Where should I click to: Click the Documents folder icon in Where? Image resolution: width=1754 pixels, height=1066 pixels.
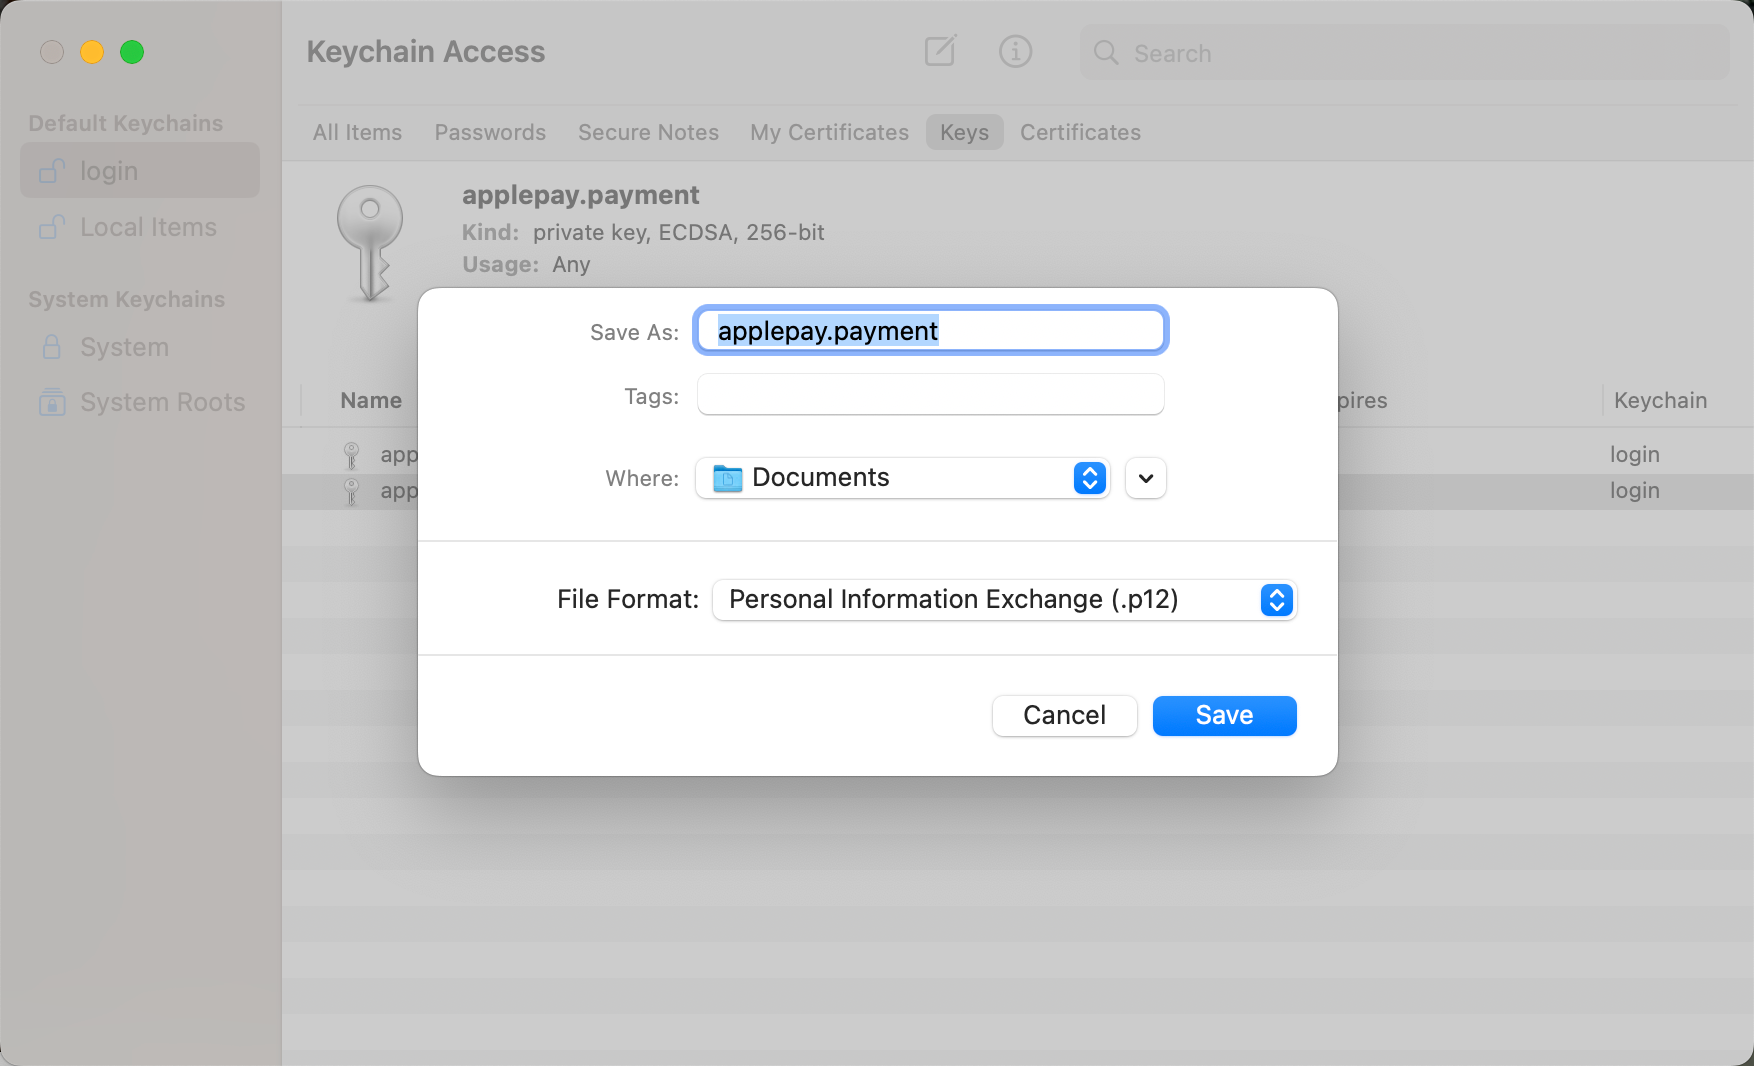(x=727, y=478)
